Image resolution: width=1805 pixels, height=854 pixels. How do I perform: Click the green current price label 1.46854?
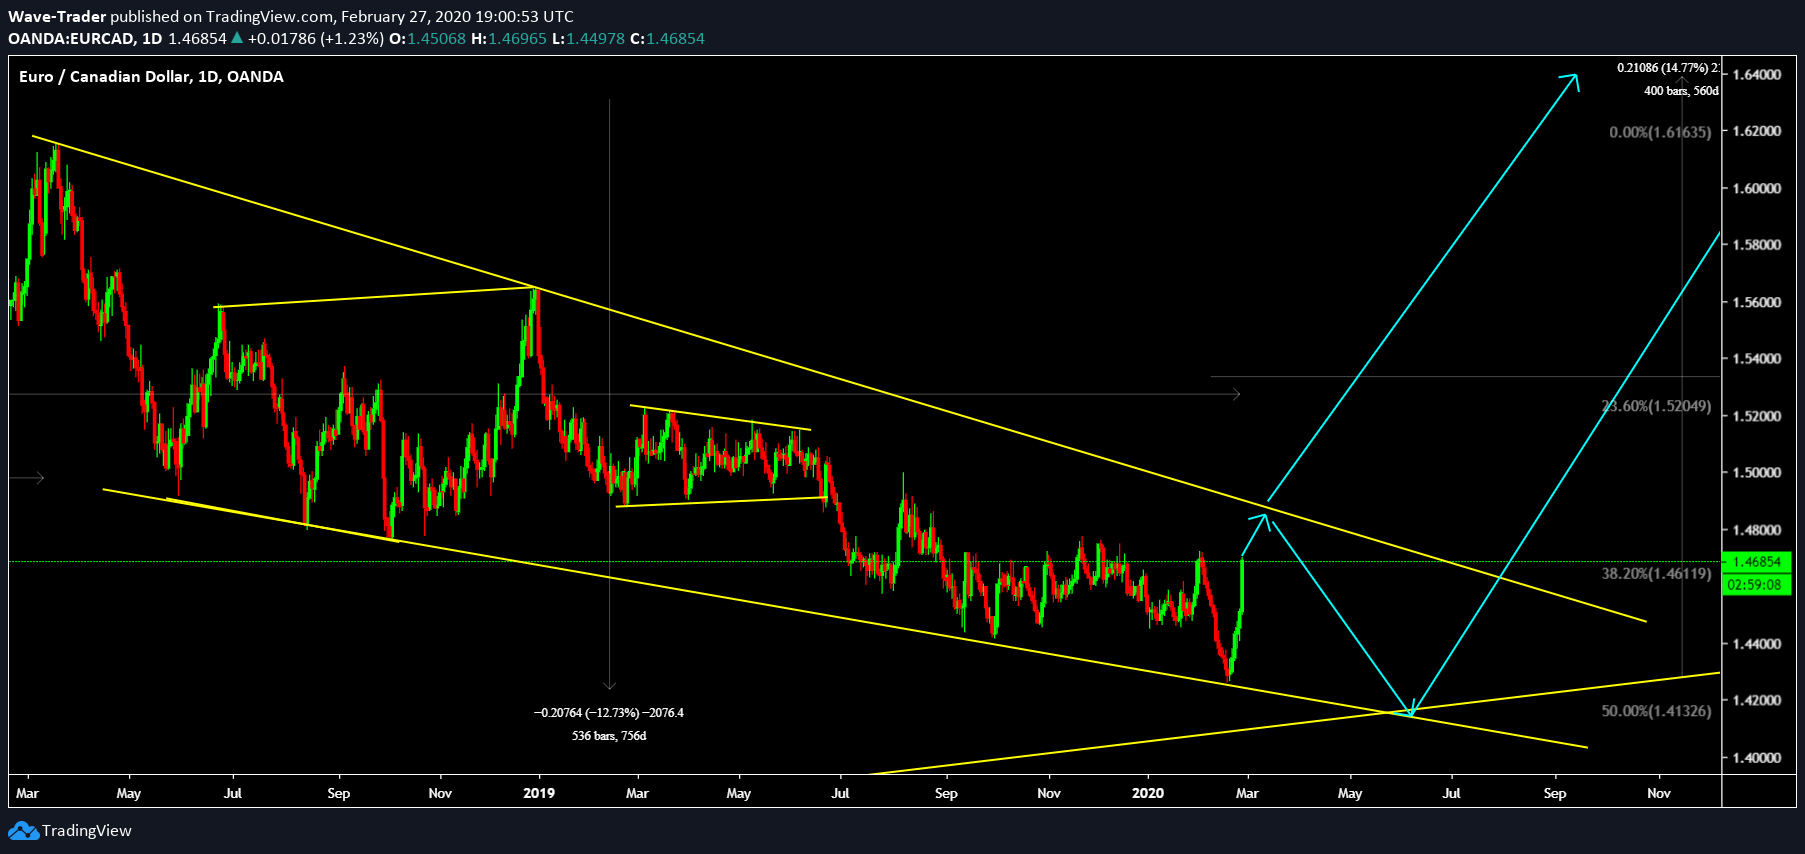pyautogui.click(x=1757, y=562)
